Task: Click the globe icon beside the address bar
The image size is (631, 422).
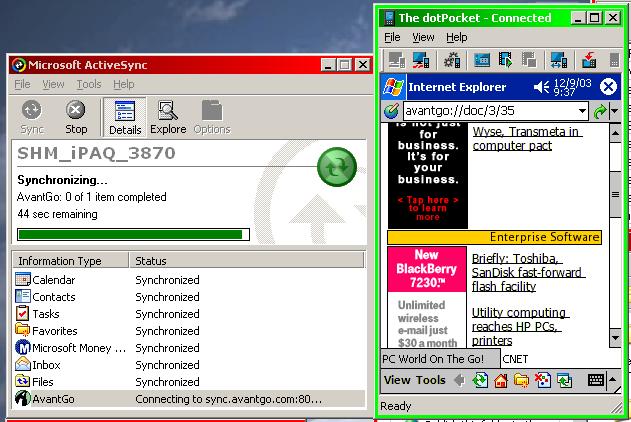Action: click(391, 111)
